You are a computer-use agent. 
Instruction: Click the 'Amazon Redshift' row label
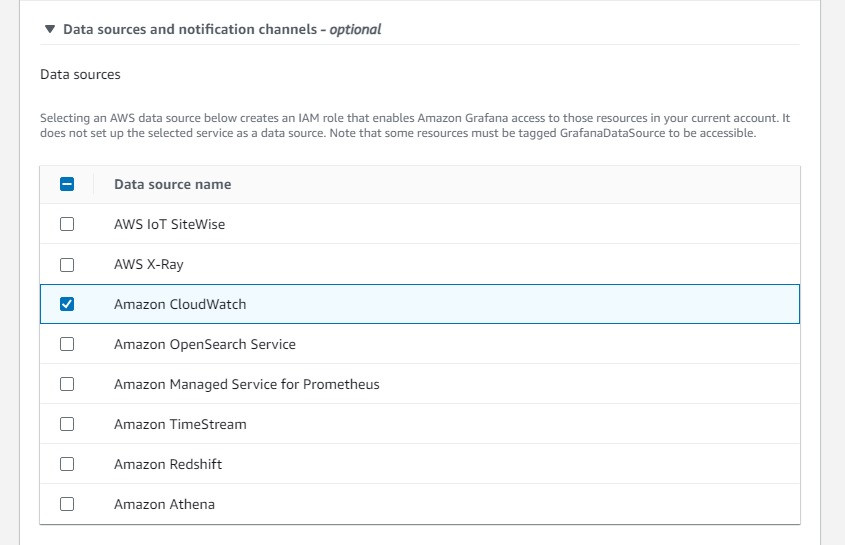pos(168,464)
